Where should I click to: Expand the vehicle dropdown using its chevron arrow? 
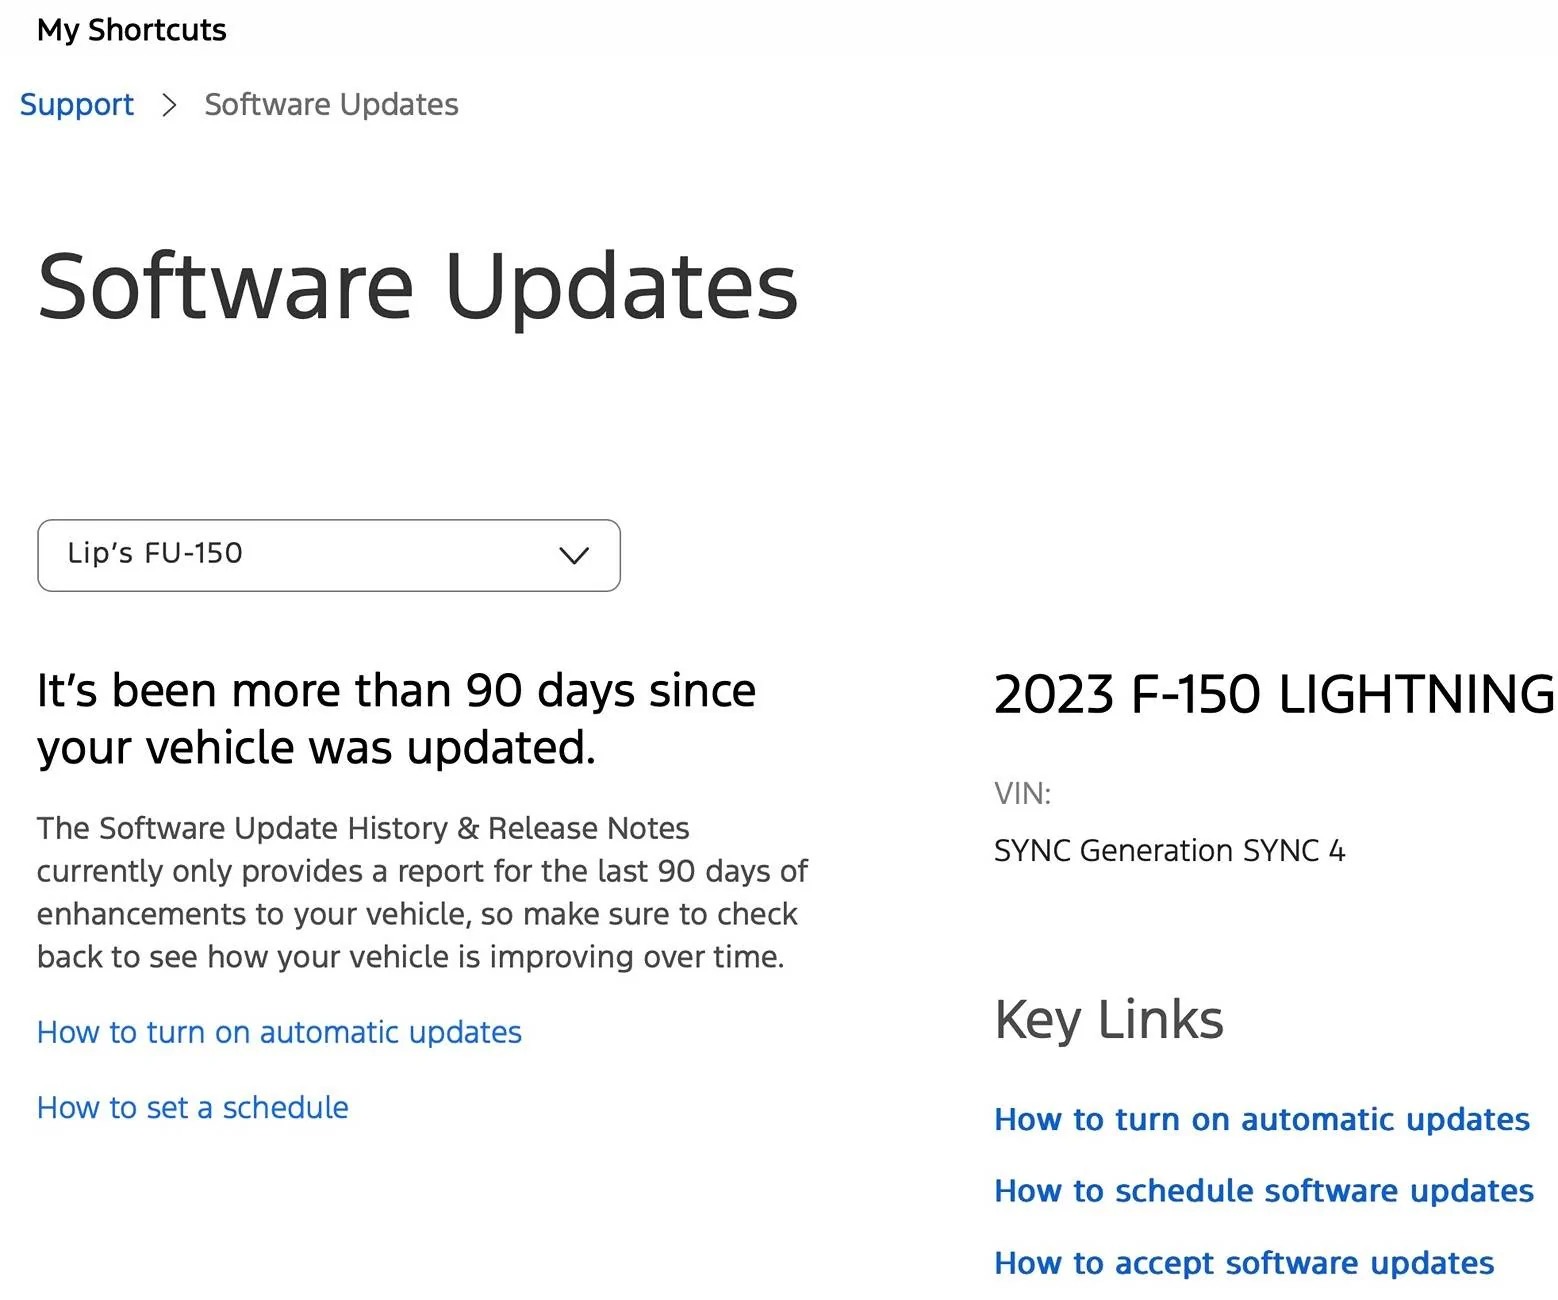coord(573,555)
